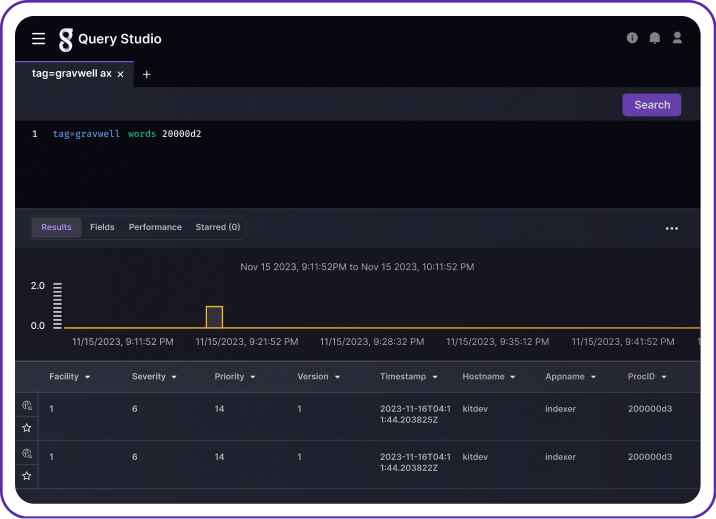Open the Starred (0) tab
The height and width of the screenshot is (519, 716).
click(218, 227)
